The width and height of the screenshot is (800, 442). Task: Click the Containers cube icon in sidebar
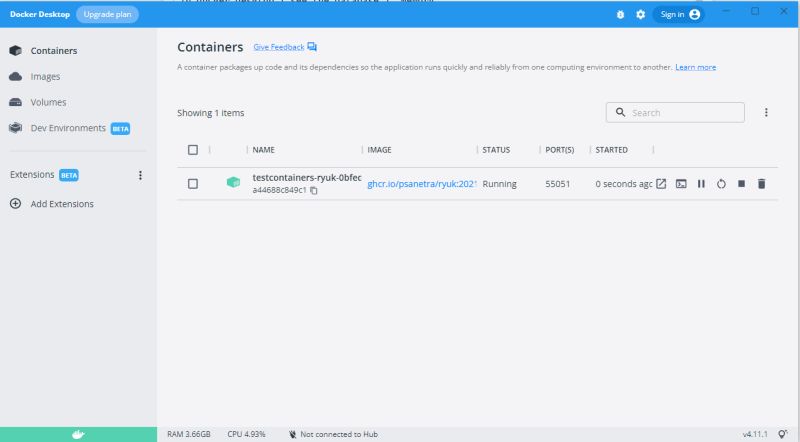pyautogui.click(x=15, y=51)
